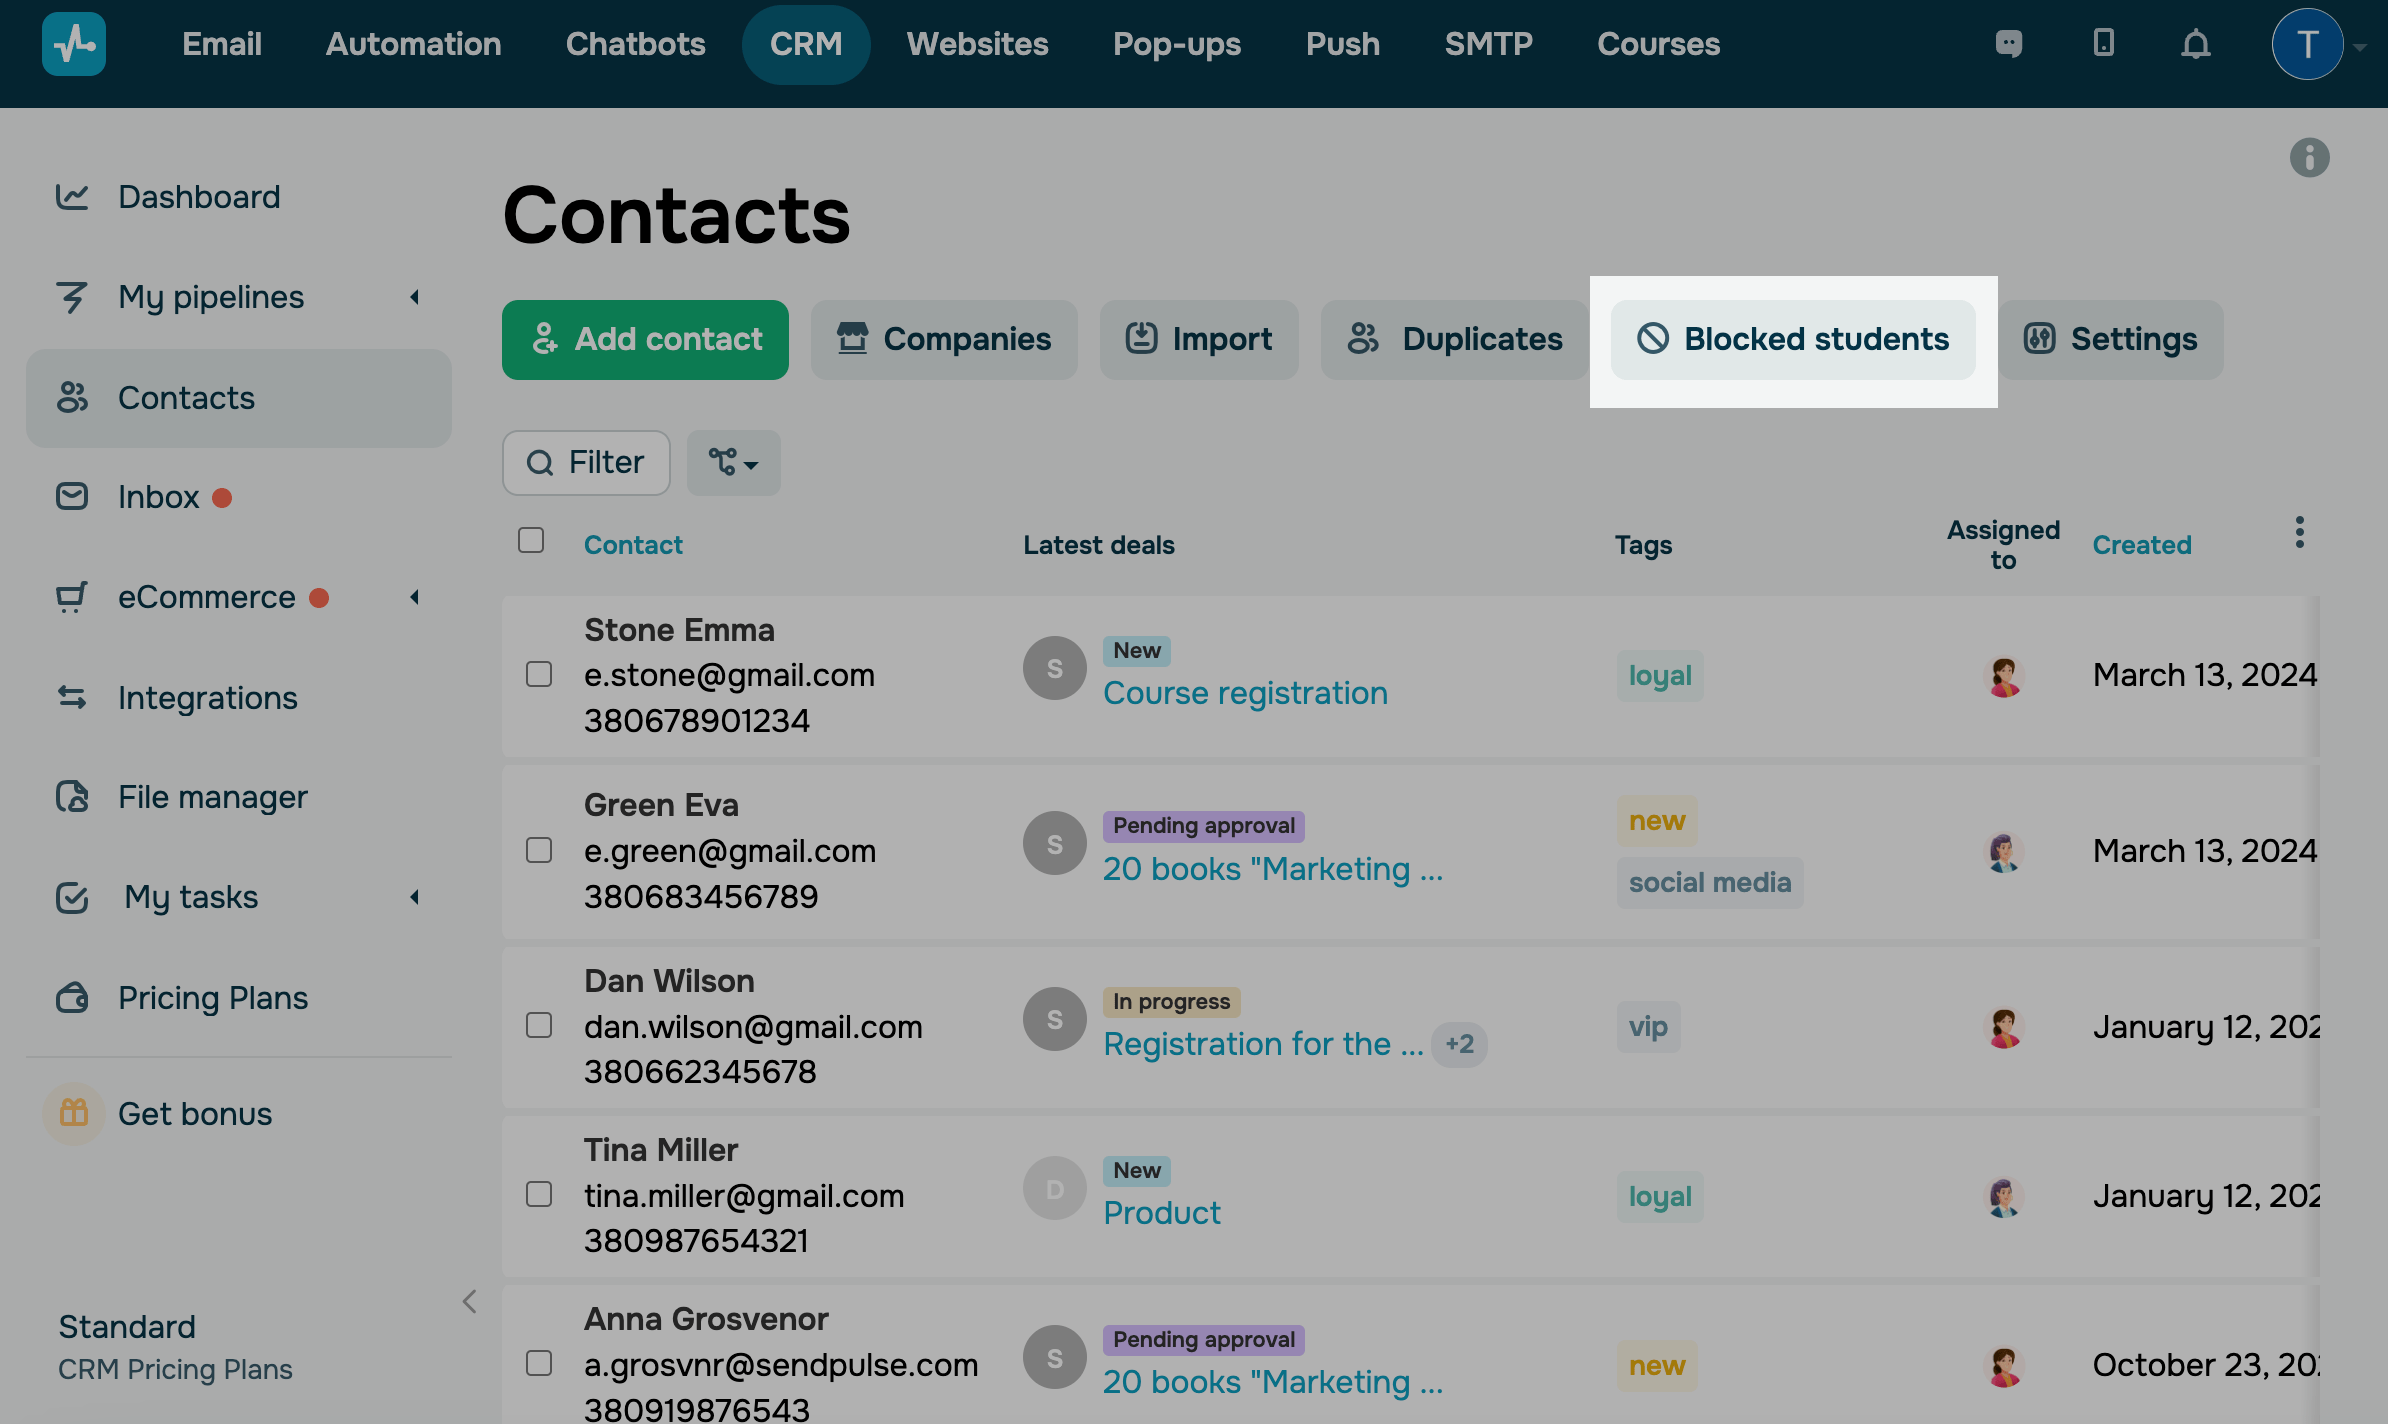
Task: Open the chat support icon in header
Action: (x=2008, y=44)
